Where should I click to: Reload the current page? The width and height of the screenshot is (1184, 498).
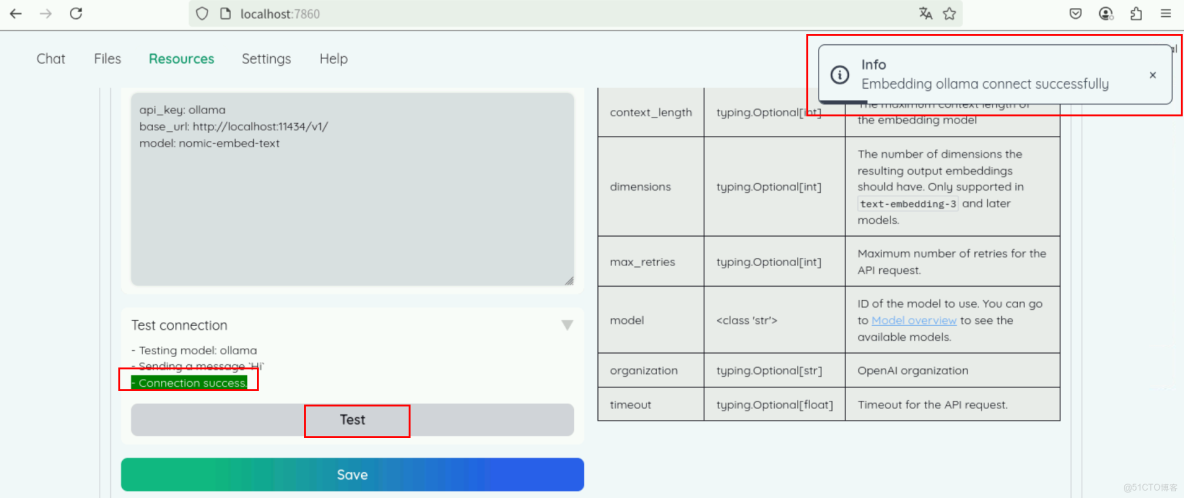(x=76, y=14)
